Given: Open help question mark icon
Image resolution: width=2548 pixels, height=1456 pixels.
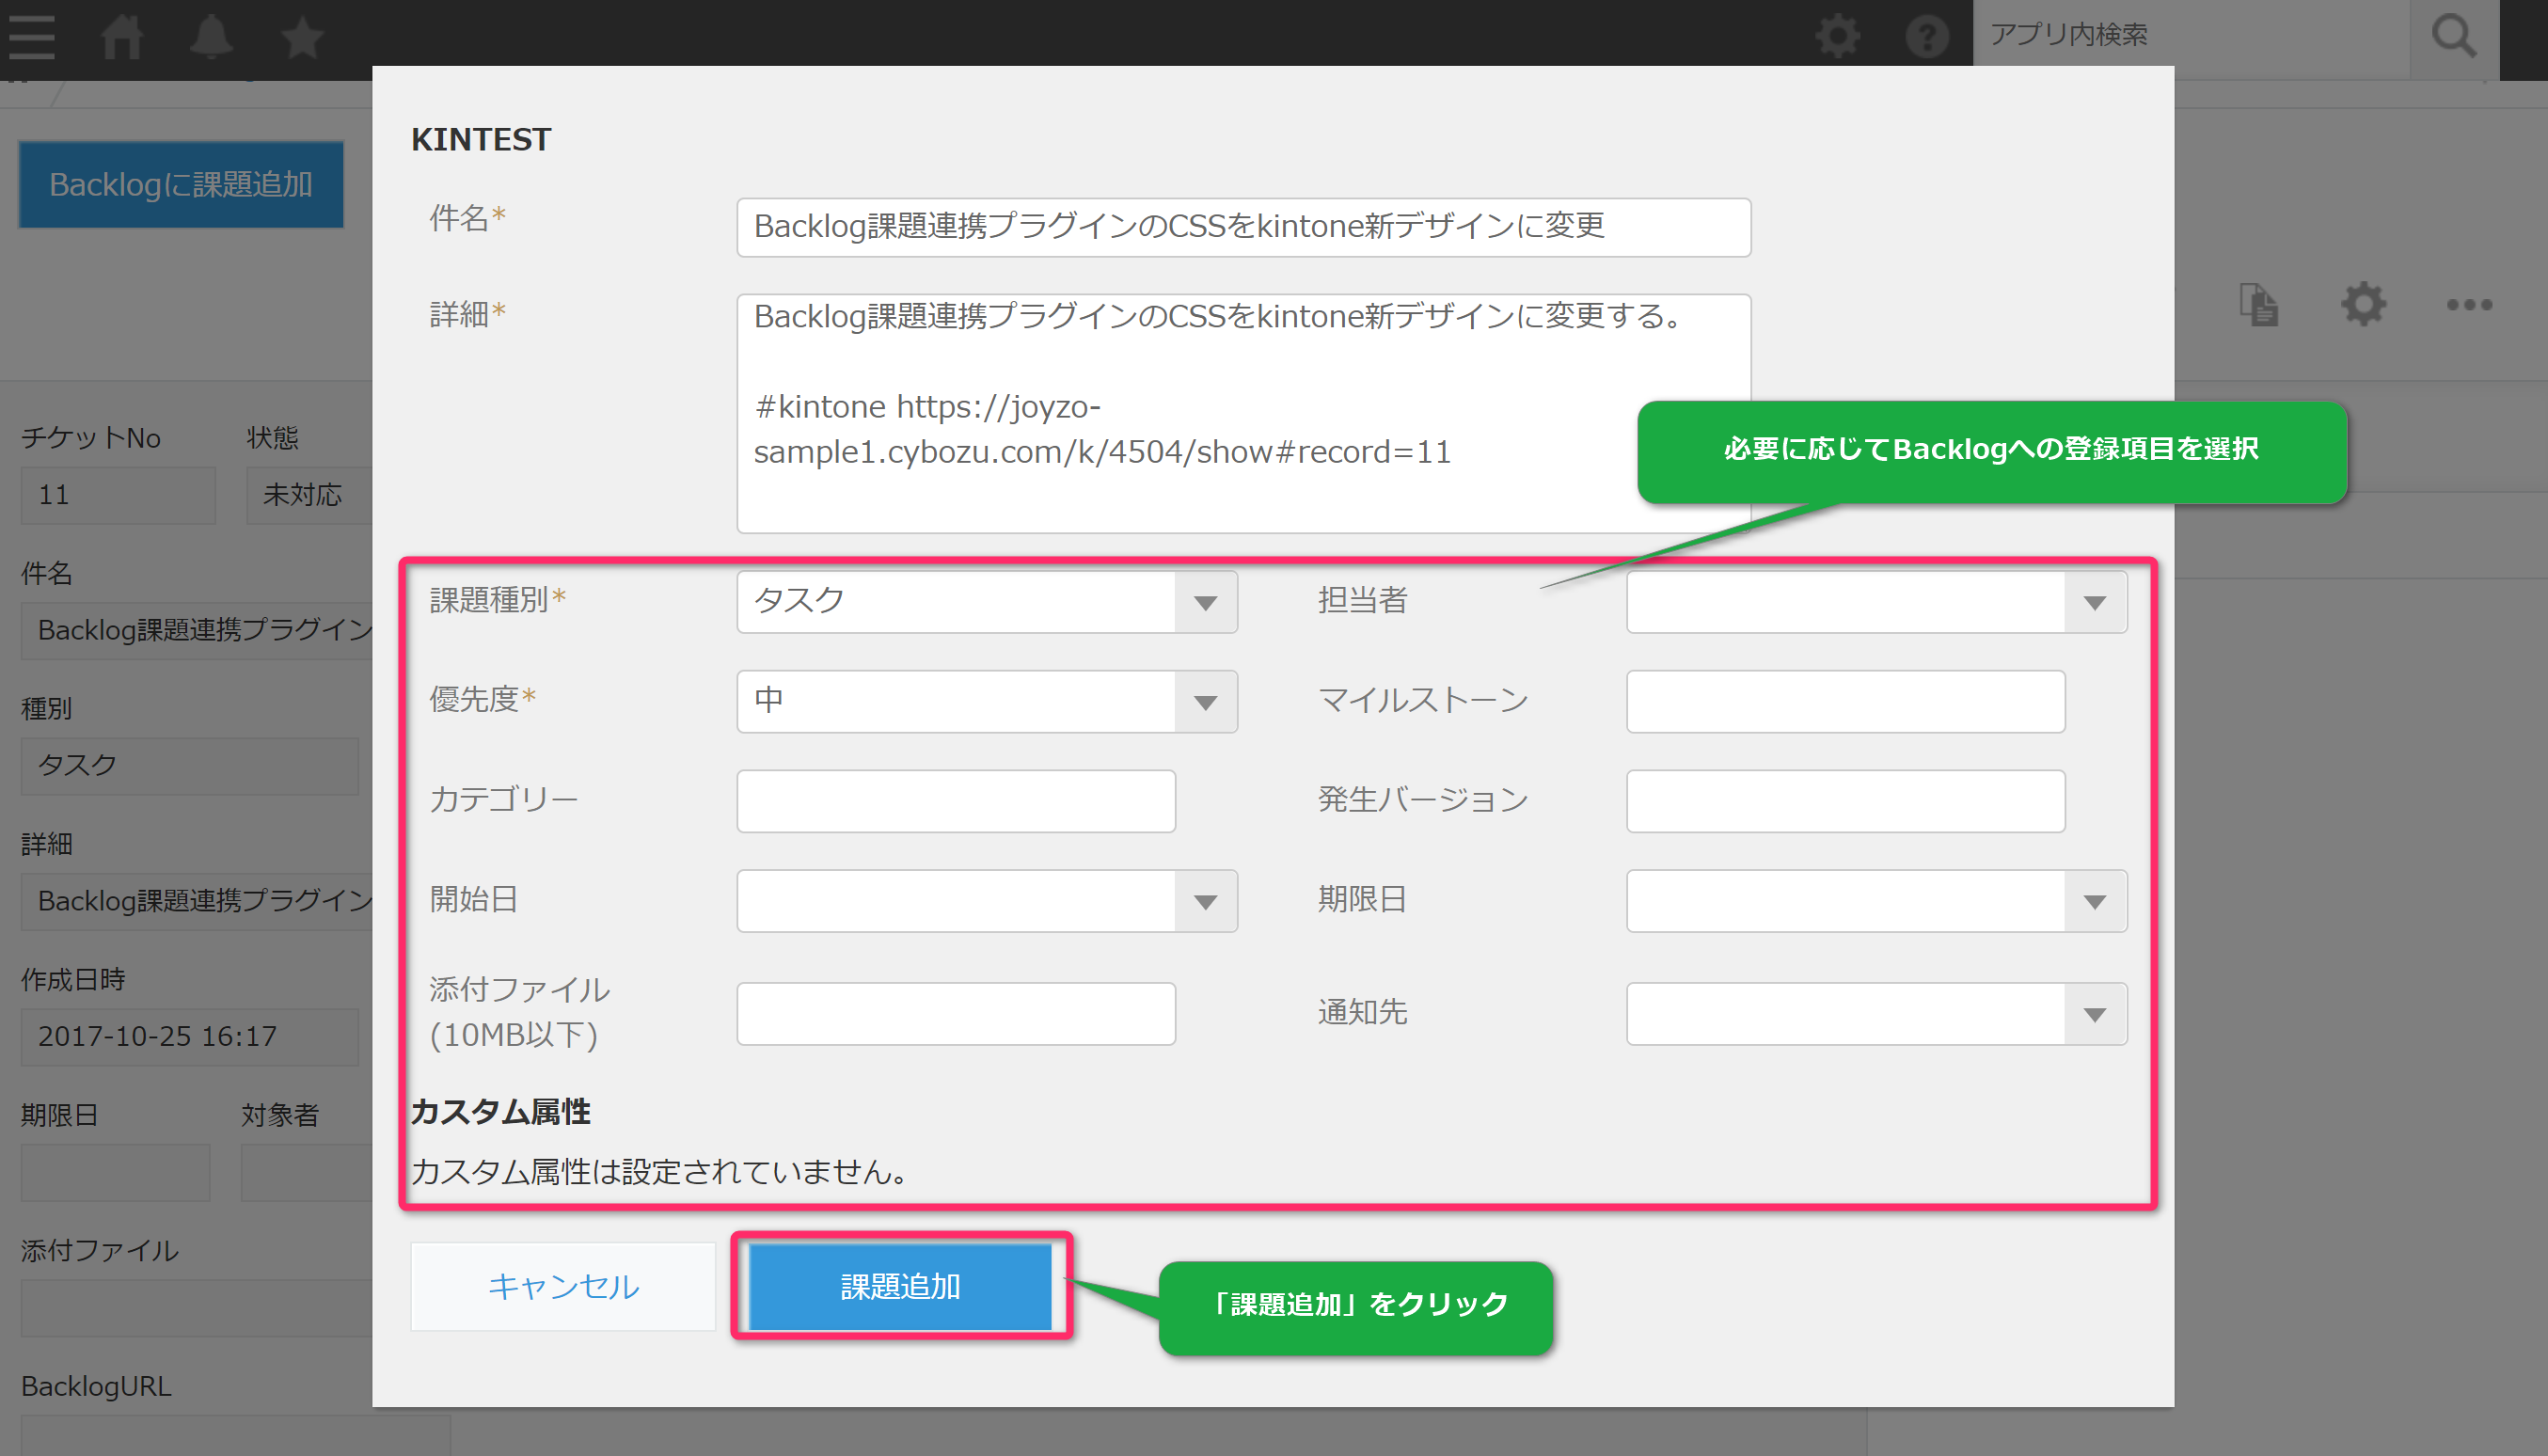Looking at the screenshot, I should [1926, 37].
